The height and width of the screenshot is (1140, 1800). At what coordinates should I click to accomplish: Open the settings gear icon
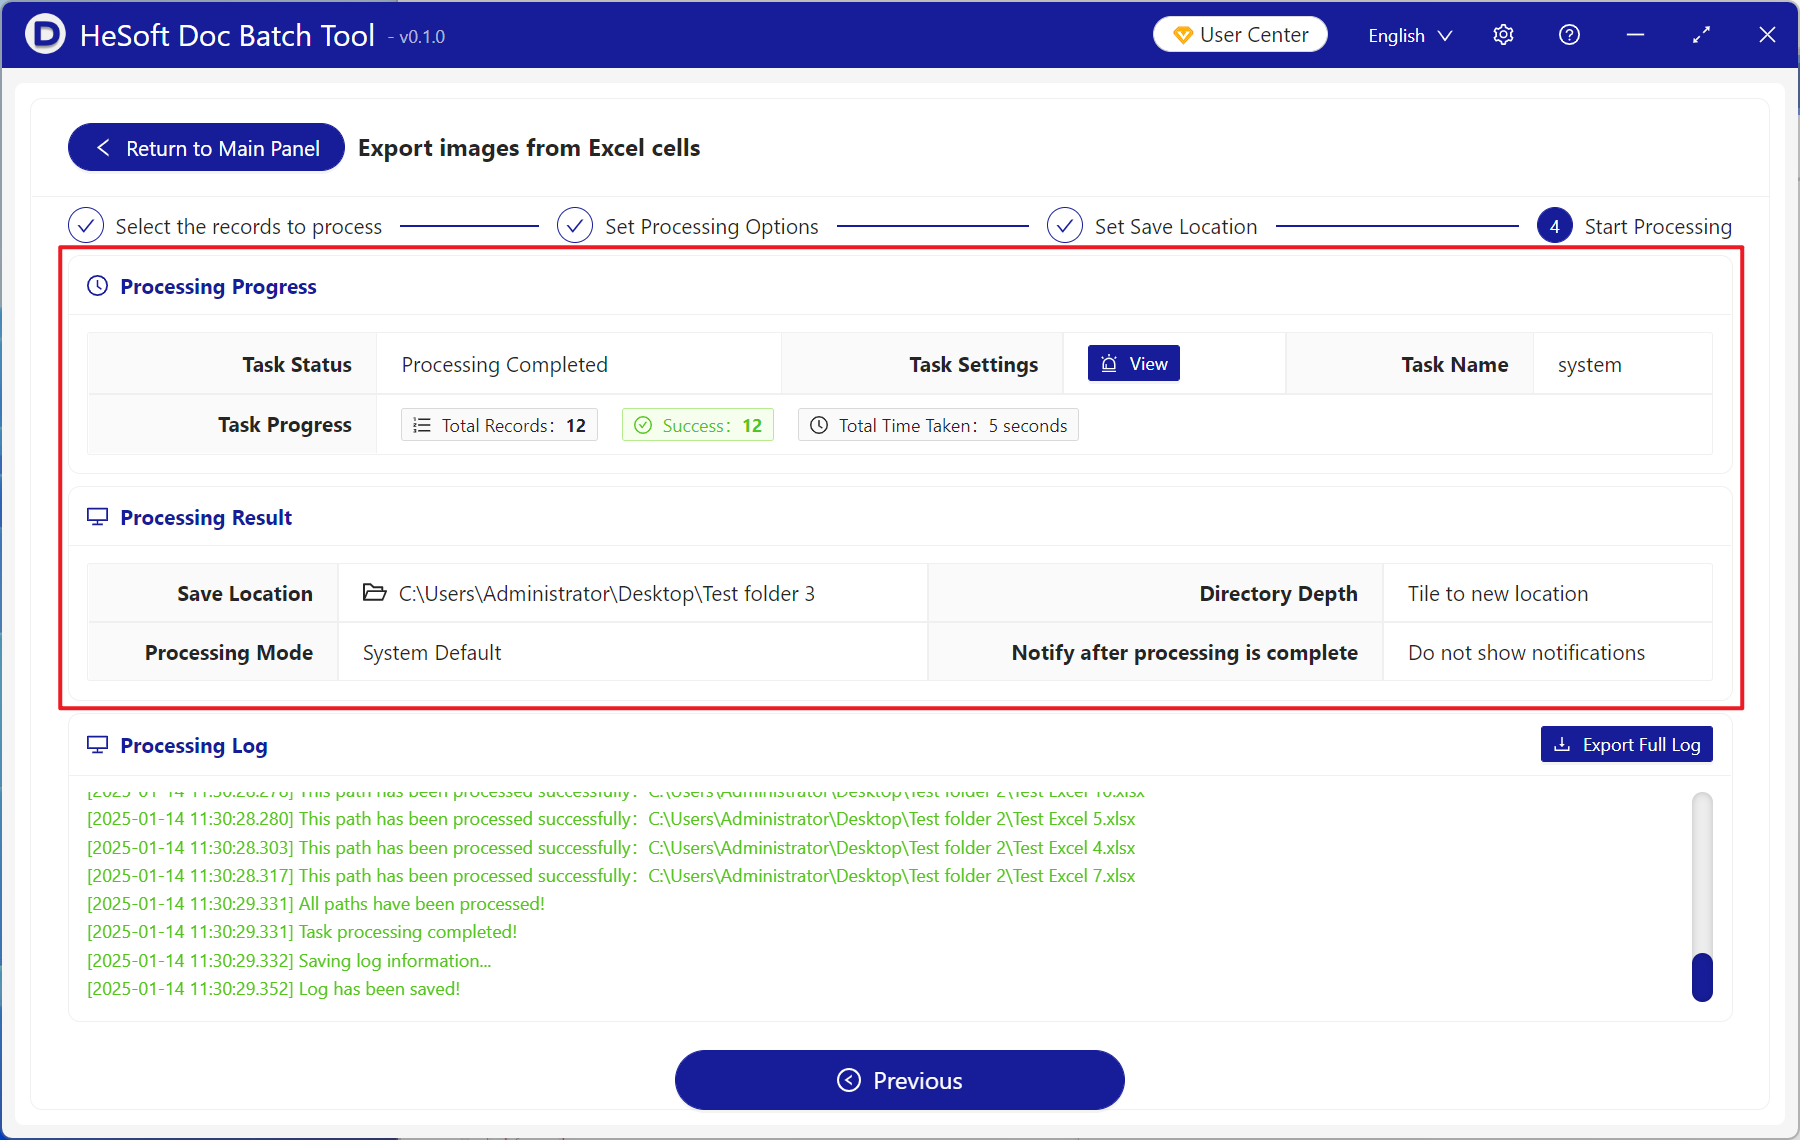pos(1503,35)
